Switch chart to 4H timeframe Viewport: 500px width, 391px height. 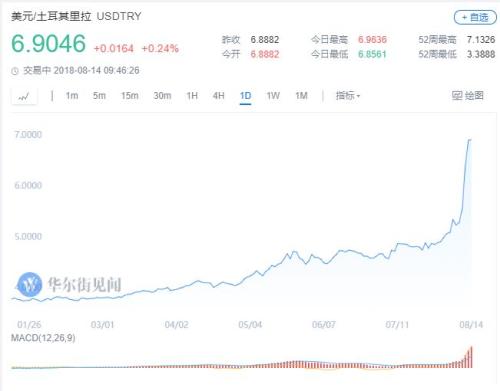pyautogui.click(x=218, y=96)
